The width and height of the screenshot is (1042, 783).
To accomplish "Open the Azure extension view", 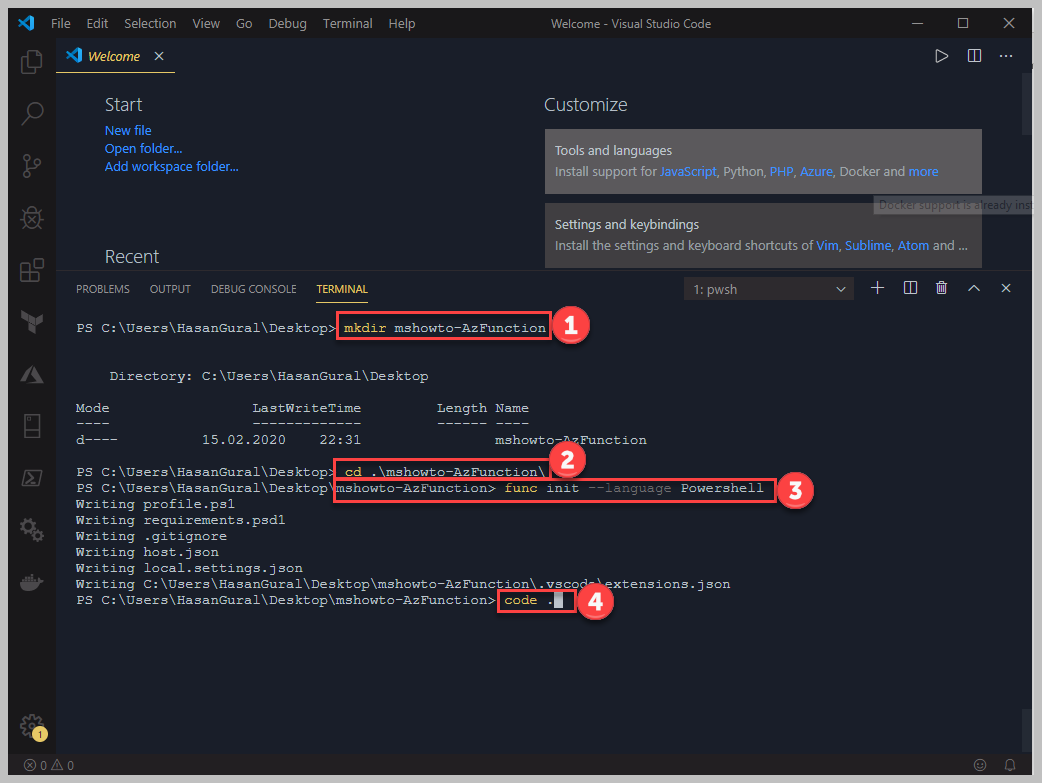I will [31, 374].
